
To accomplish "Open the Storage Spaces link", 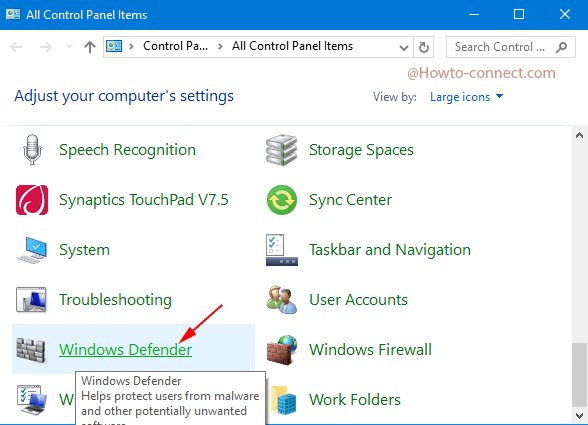I will [361, 150].
